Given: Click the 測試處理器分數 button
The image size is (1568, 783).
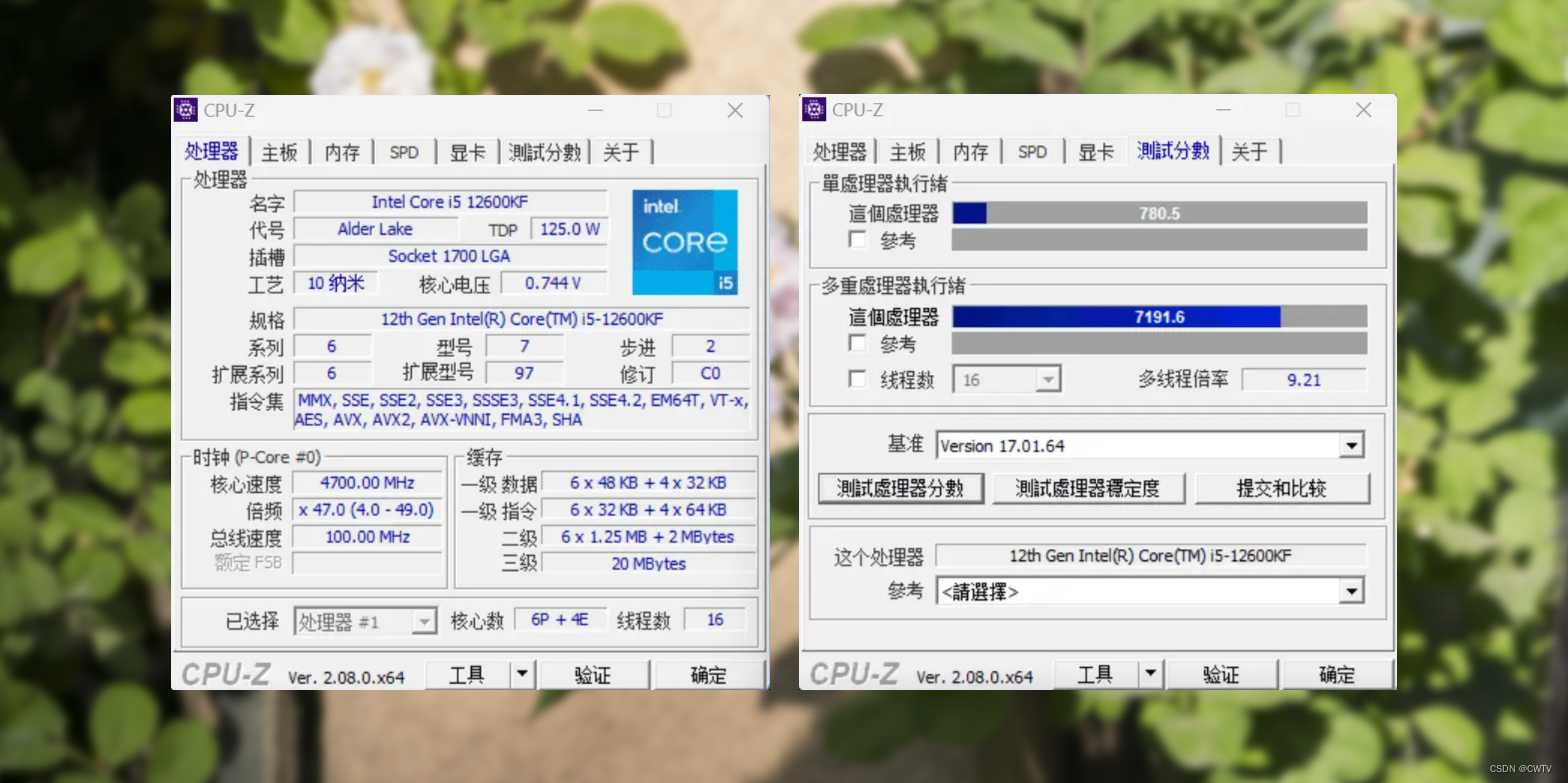Looking at the screenshot, I should point(900,488).
